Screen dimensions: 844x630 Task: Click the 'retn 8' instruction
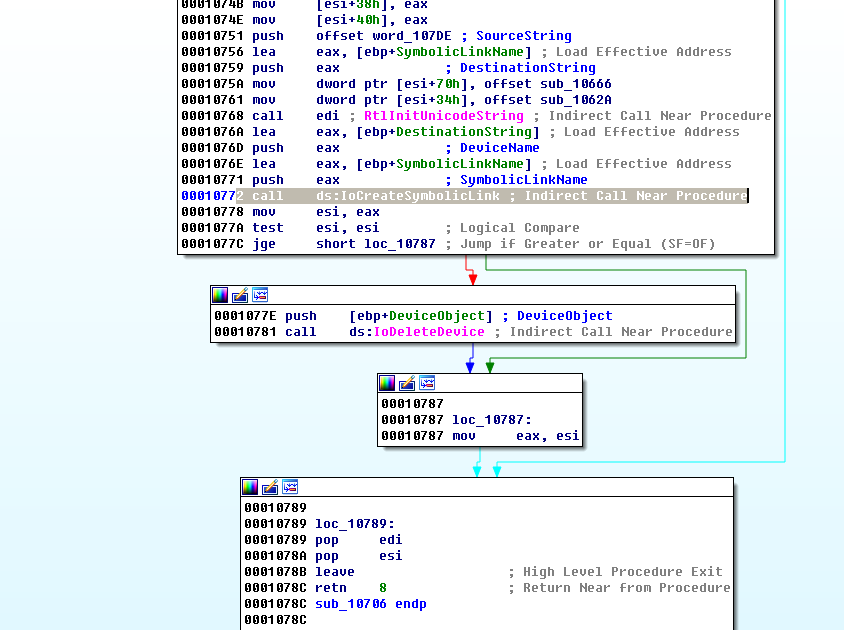point(351,588)
